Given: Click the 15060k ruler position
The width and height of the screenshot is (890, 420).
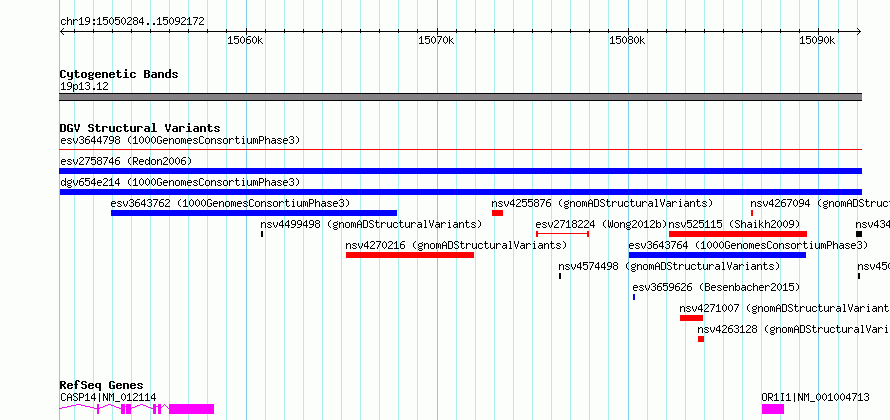Looking at the screenshot, I should click(245, 40).
